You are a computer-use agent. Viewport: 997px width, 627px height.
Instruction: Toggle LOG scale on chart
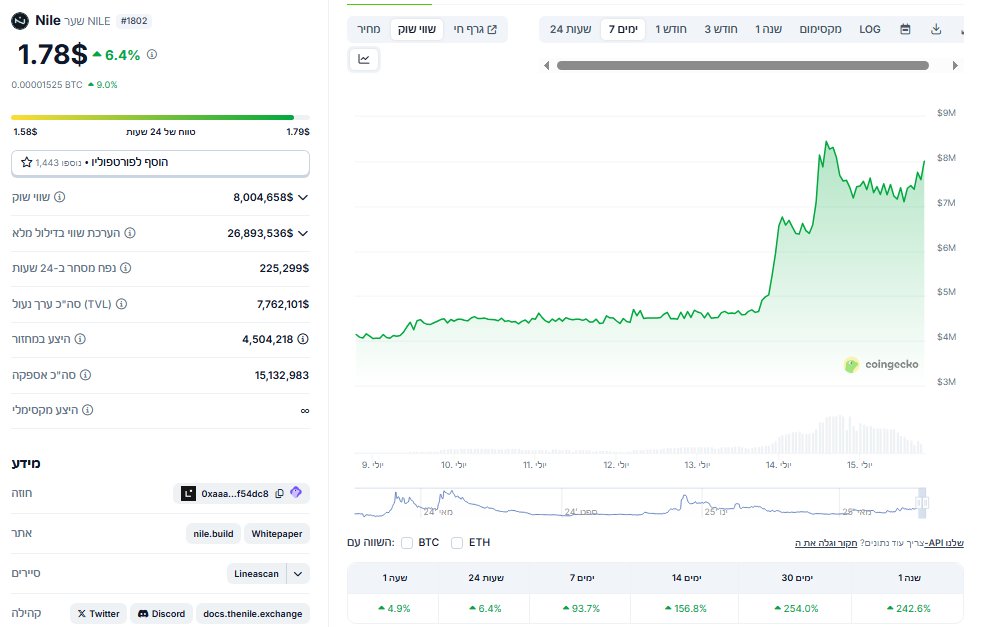[870, 29]
